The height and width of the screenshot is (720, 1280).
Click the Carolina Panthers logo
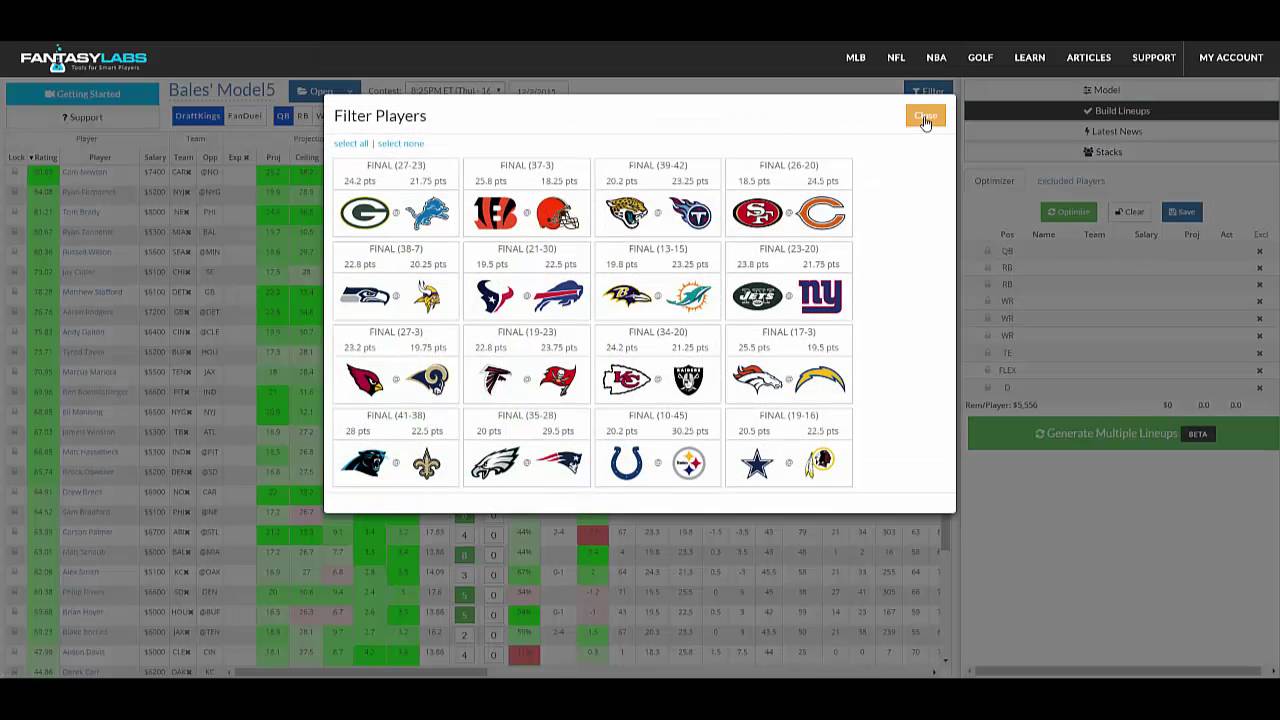pyautogui.click(x=365, y=463)
